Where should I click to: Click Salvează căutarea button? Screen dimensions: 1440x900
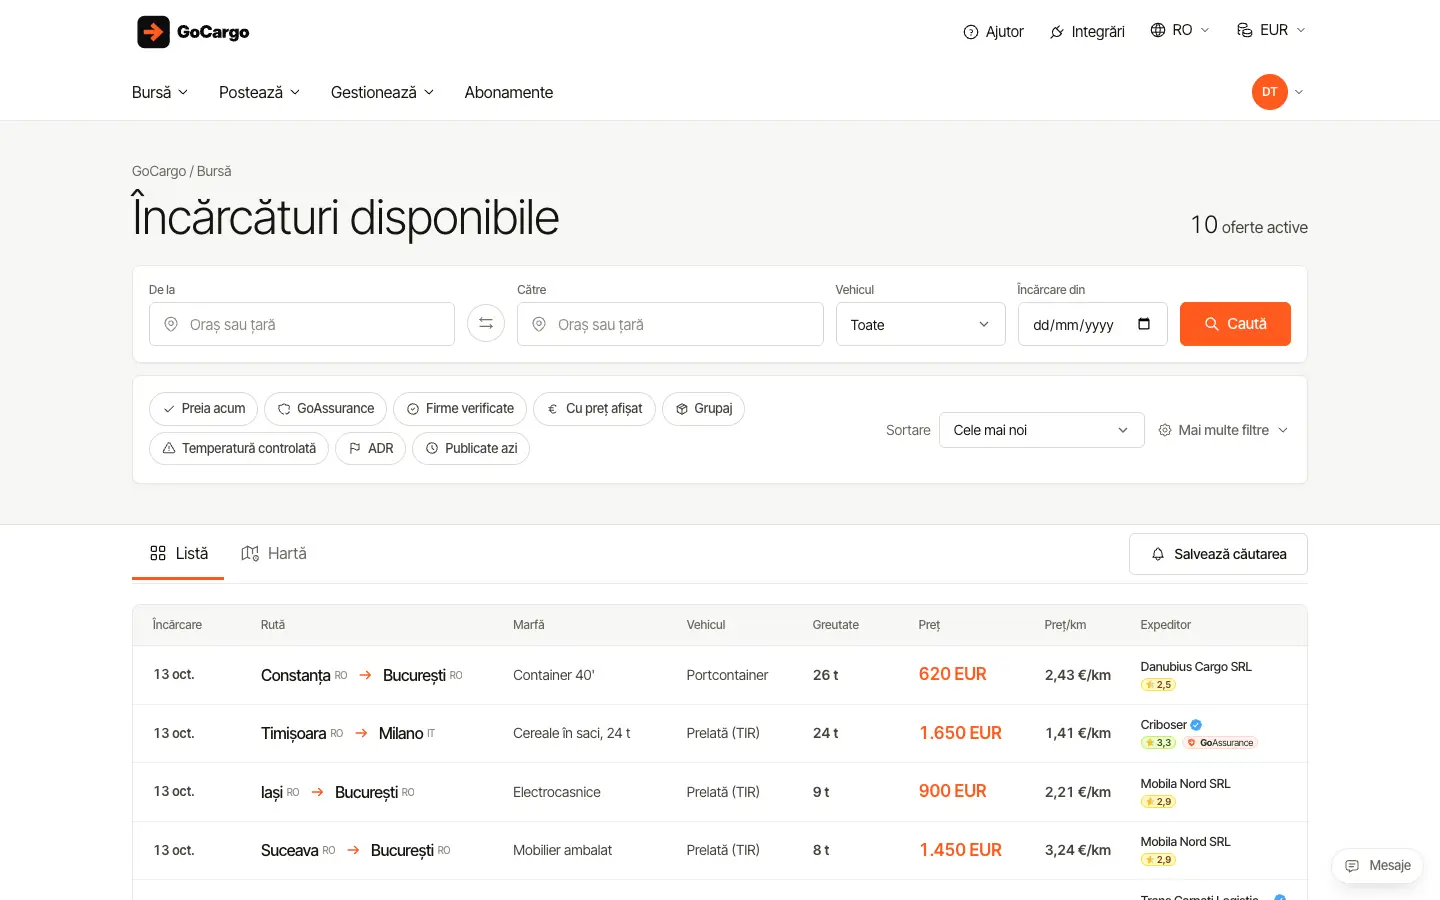click(x=1218, y=554)
